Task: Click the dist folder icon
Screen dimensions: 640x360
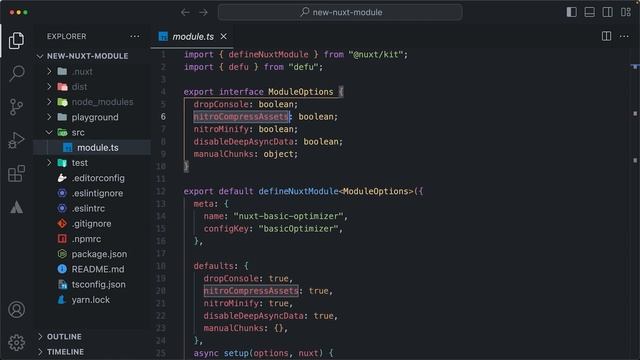Action: click(62, 87)
